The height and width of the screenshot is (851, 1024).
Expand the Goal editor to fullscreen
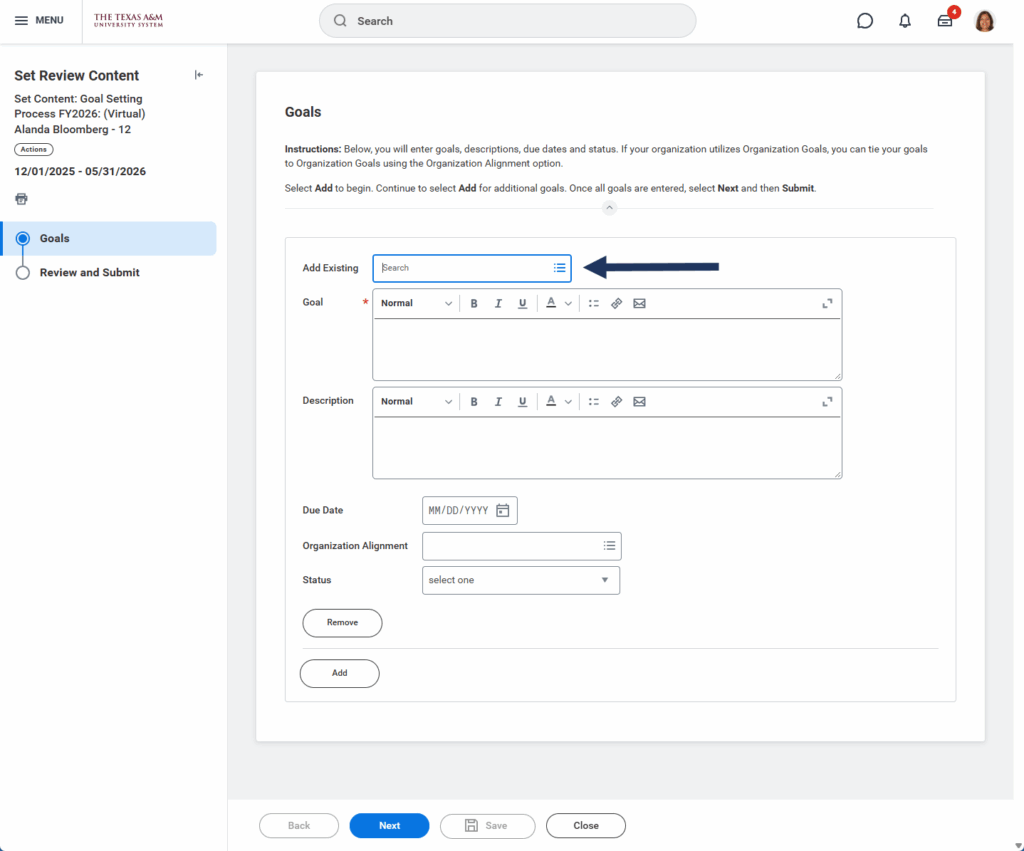827,303
